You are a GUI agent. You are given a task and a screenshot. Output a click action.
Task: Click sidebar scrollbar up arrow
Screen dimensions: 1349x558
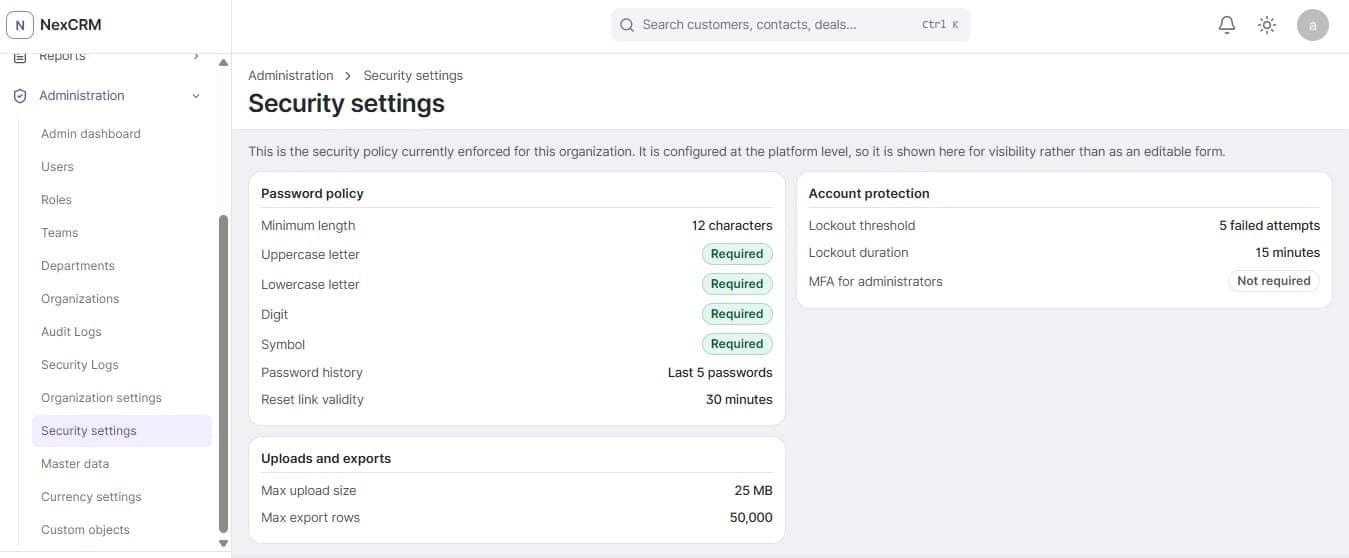pyautogui.click(x=223, y=62)
